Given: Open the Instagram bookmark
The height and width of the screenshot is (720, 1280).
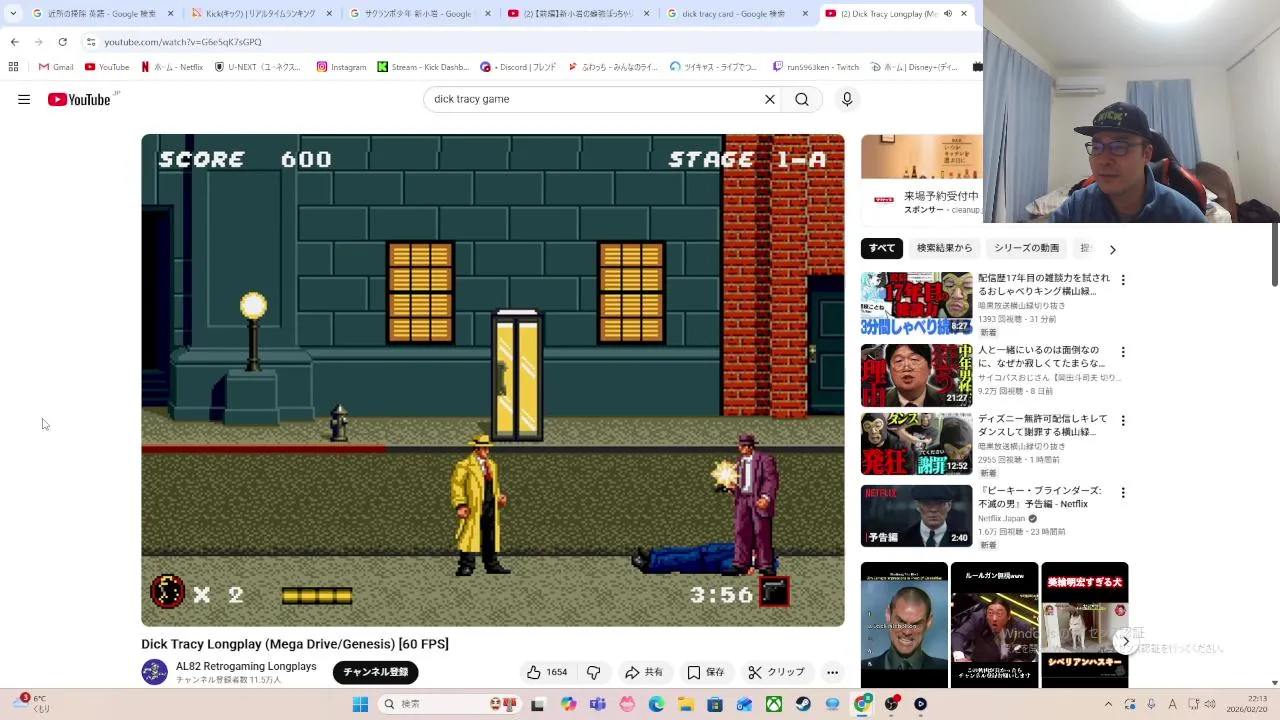Looking at the screenshot, I should tap(342, 67).
